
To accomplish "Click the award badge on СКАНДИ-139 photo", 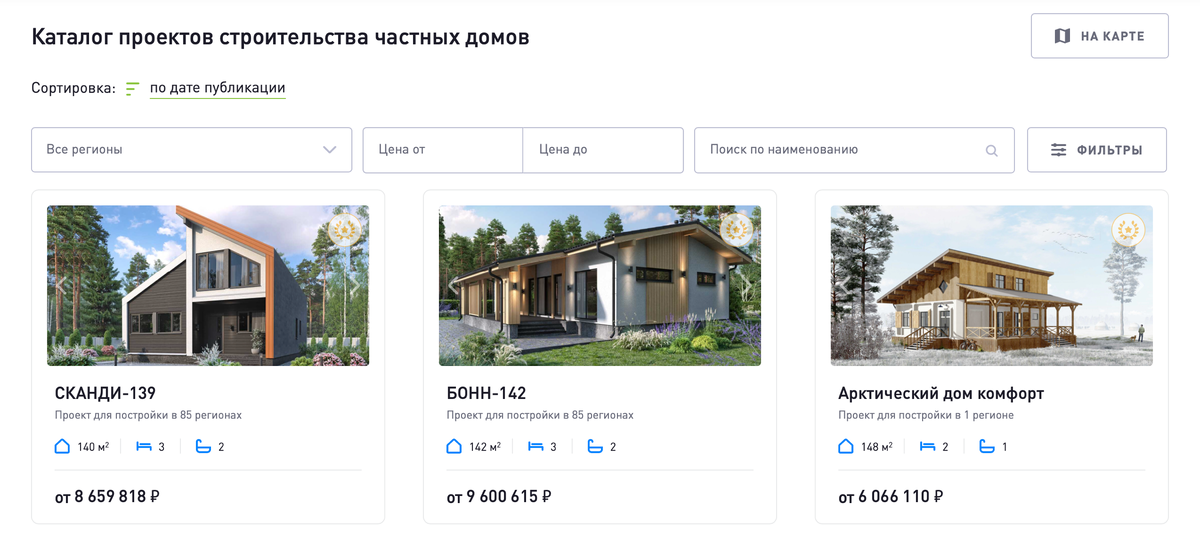I will (345, 231).
